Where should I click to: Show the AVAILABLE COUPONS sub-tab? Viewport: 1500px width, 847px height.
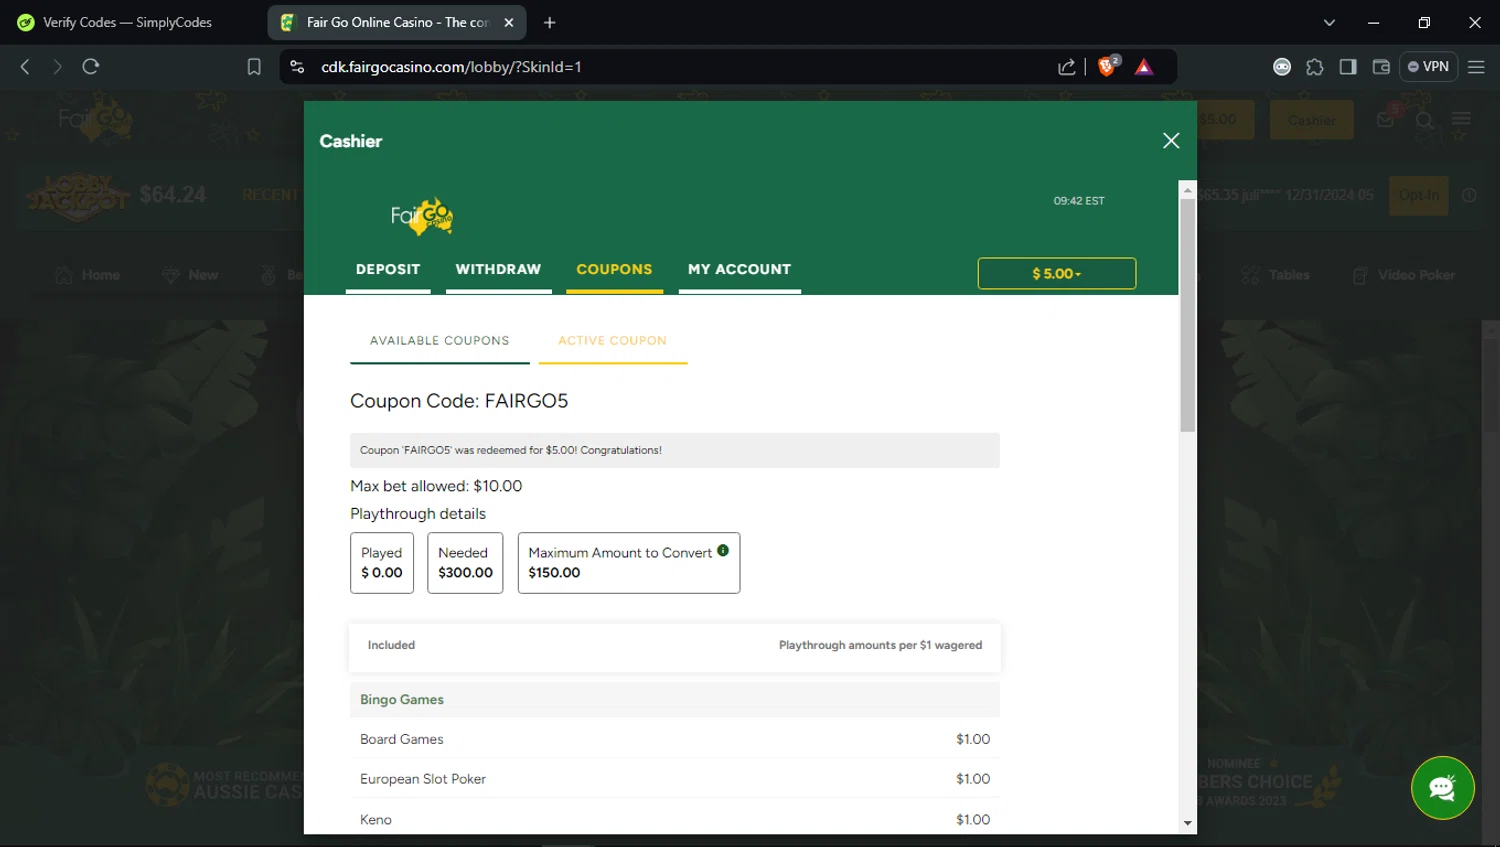439,341
